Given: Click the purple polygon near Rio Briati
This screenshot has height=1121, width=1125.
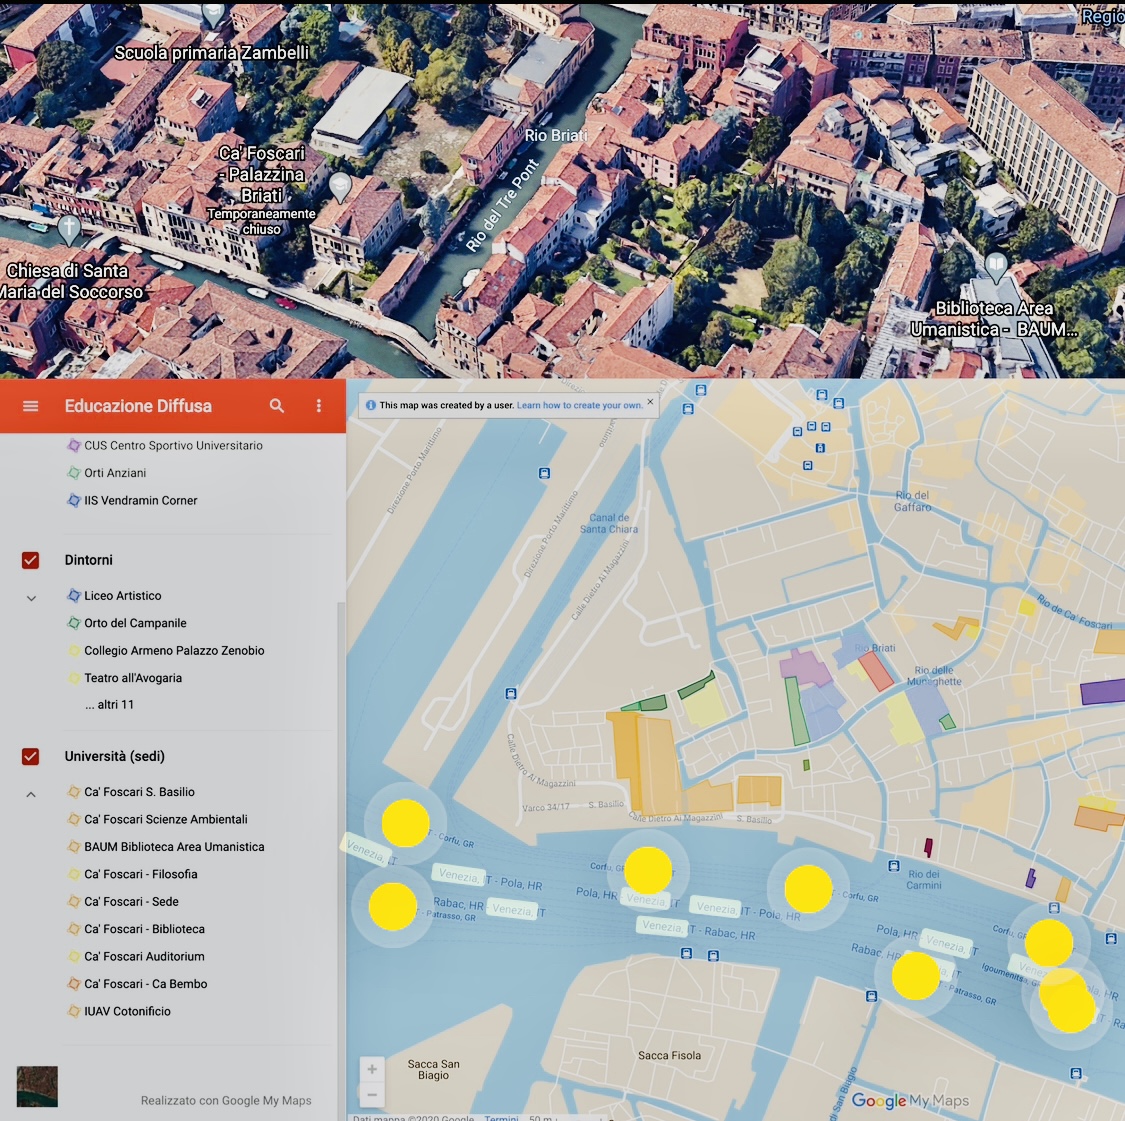Looking at the screenshot, I should click(804, 666).
